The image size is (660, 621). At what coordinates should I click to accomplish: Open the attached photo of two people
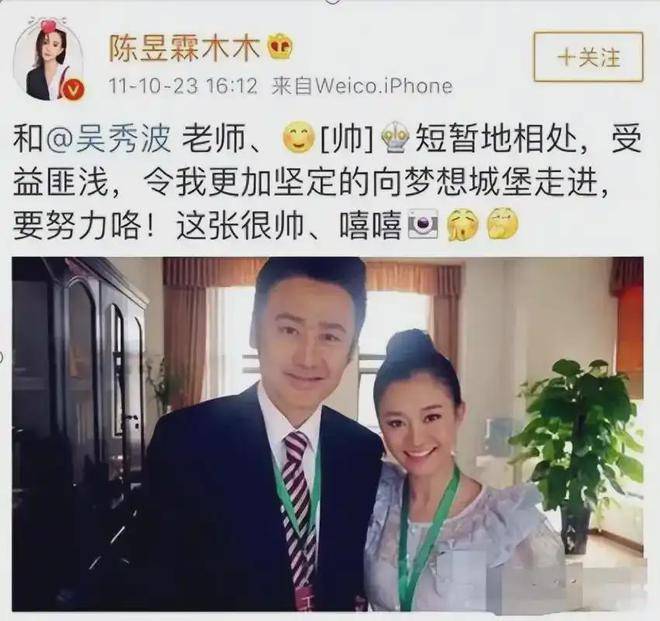point(328,434)
